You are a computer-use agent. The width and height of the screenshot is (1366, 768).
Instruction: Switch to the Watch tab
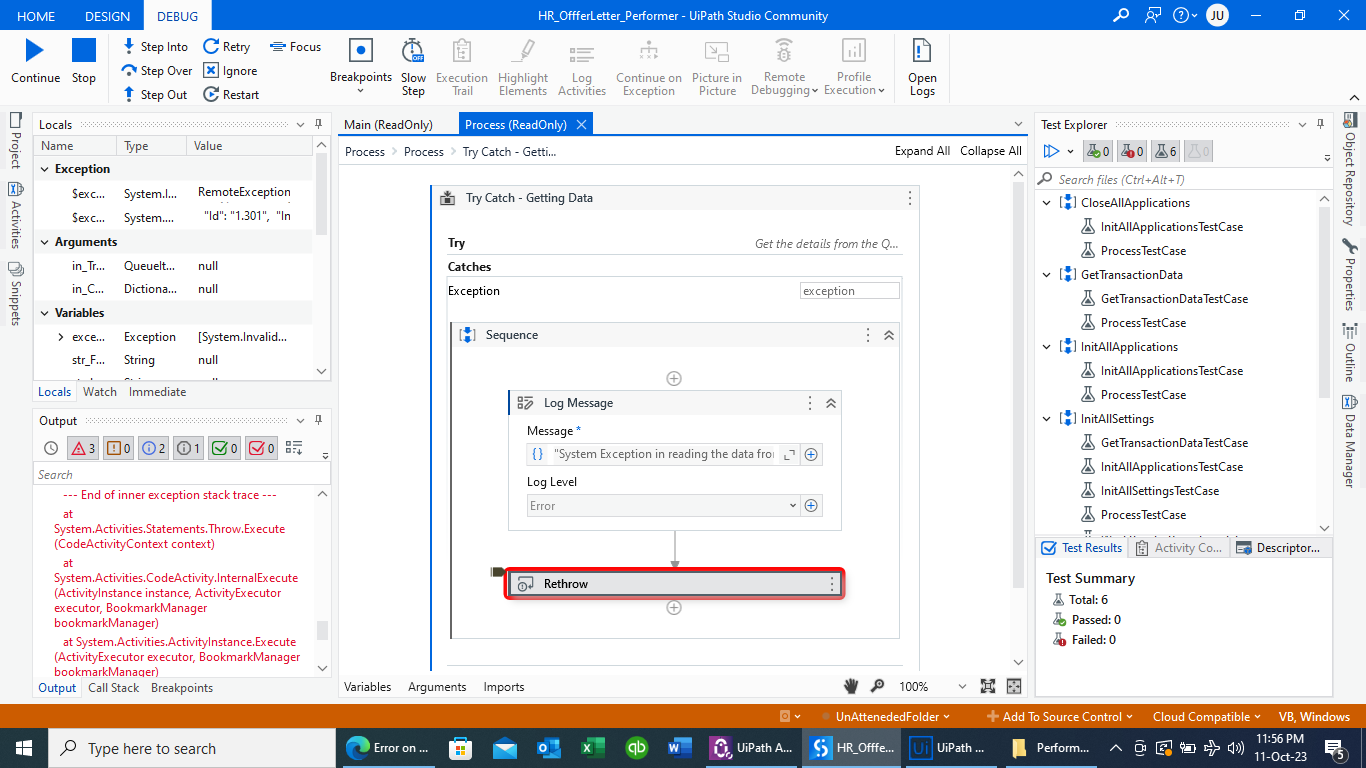click(100, 392)
